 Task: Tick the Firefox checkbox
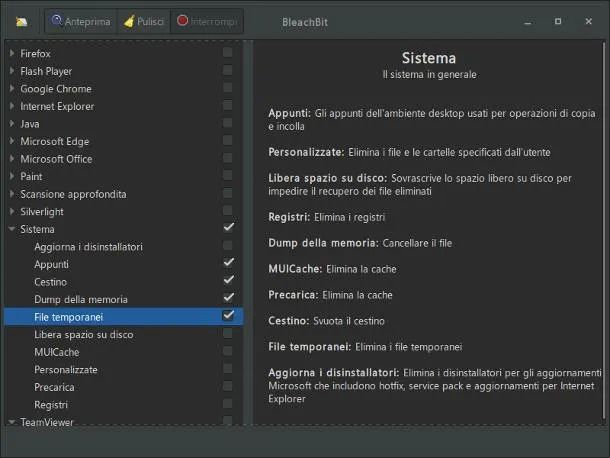[x=228, y=53]
